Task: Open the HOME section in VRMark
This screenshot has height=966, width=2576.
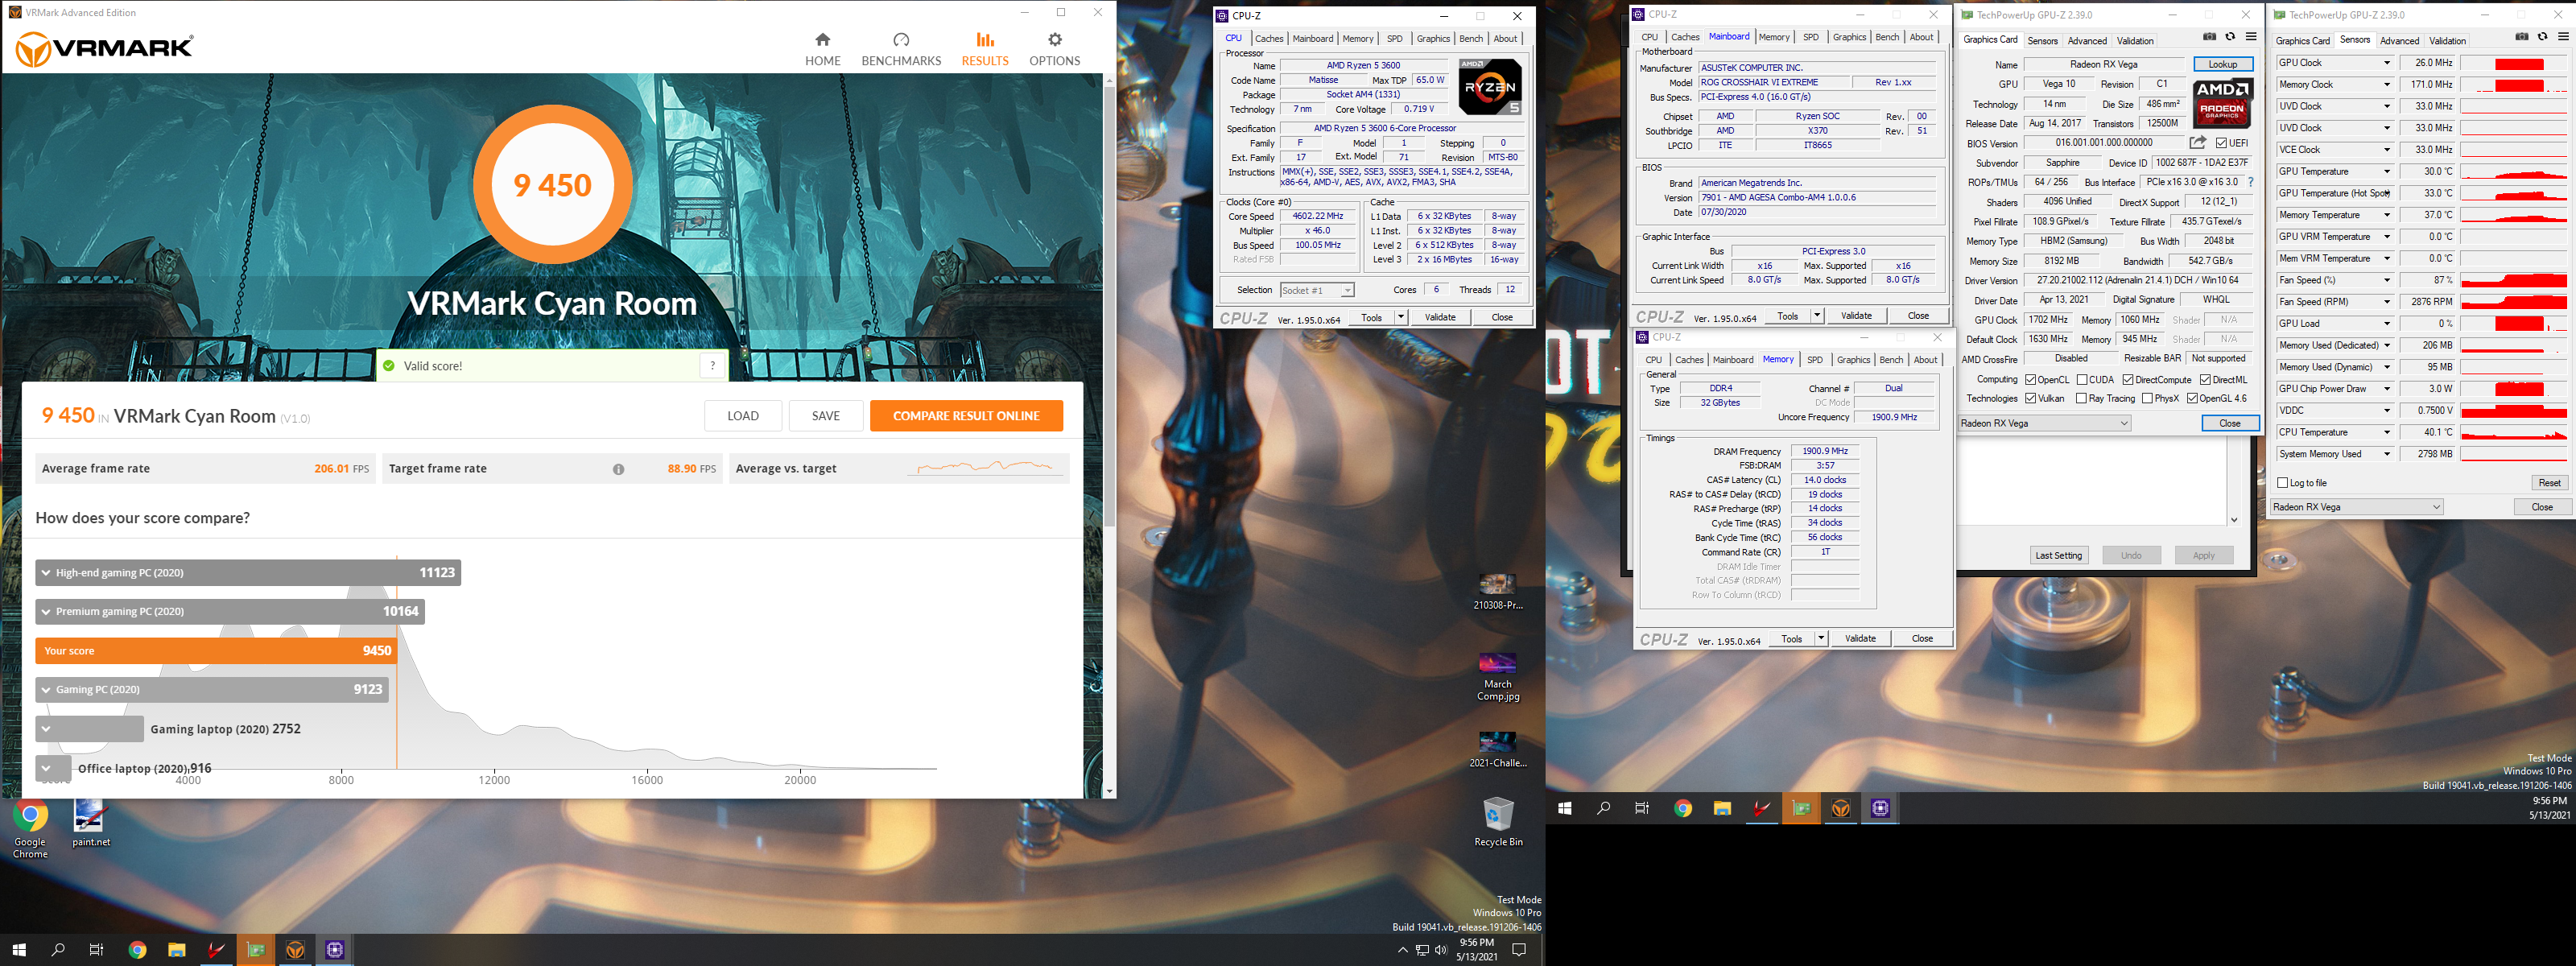Action: click(x=822, y=48)
